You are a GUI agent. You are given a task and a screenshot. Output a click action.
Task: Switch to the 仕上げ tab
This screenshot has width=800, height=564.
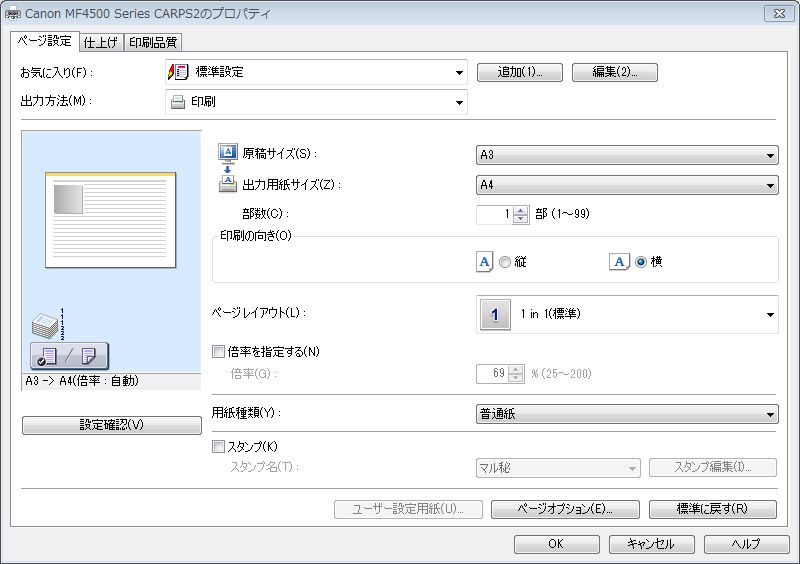pos(101,42)
